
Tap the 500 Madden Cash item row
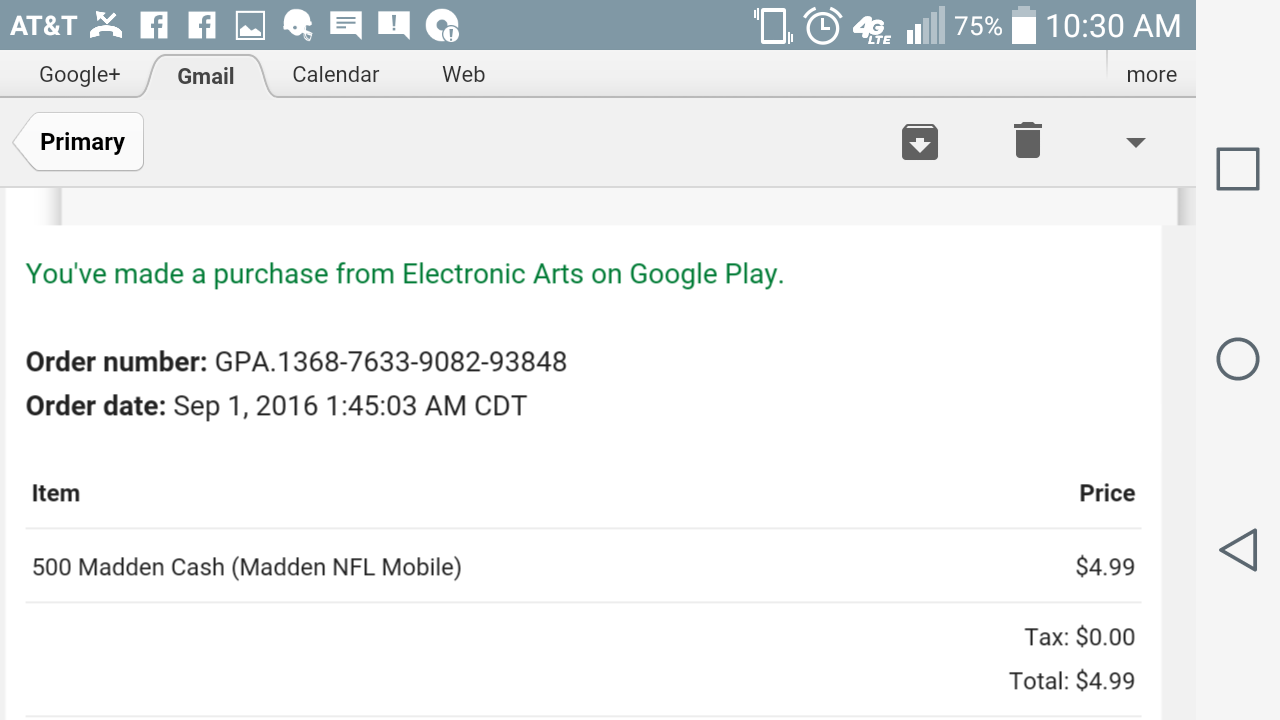[x=583, y=567]
